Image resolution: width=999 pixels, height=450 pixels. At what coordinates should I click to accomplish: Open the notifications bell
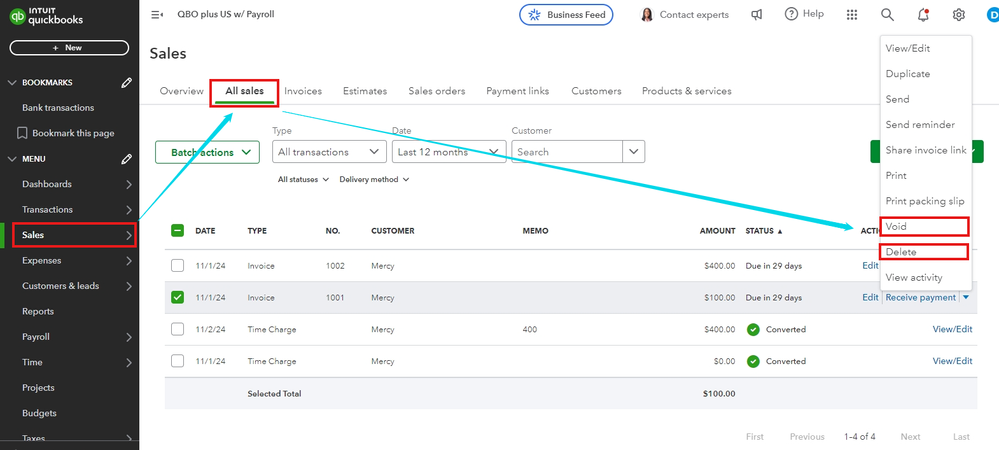coord(923,15)
